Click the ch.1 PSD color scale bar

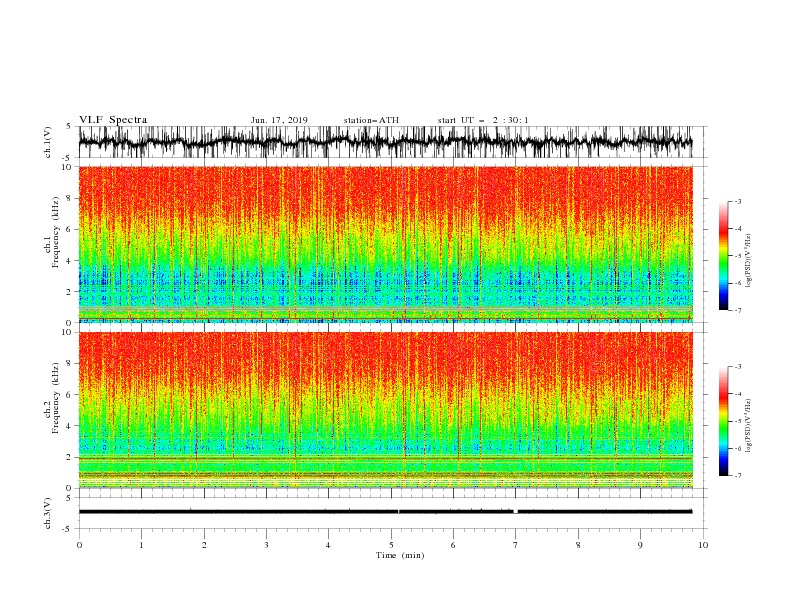pos(723,256)
